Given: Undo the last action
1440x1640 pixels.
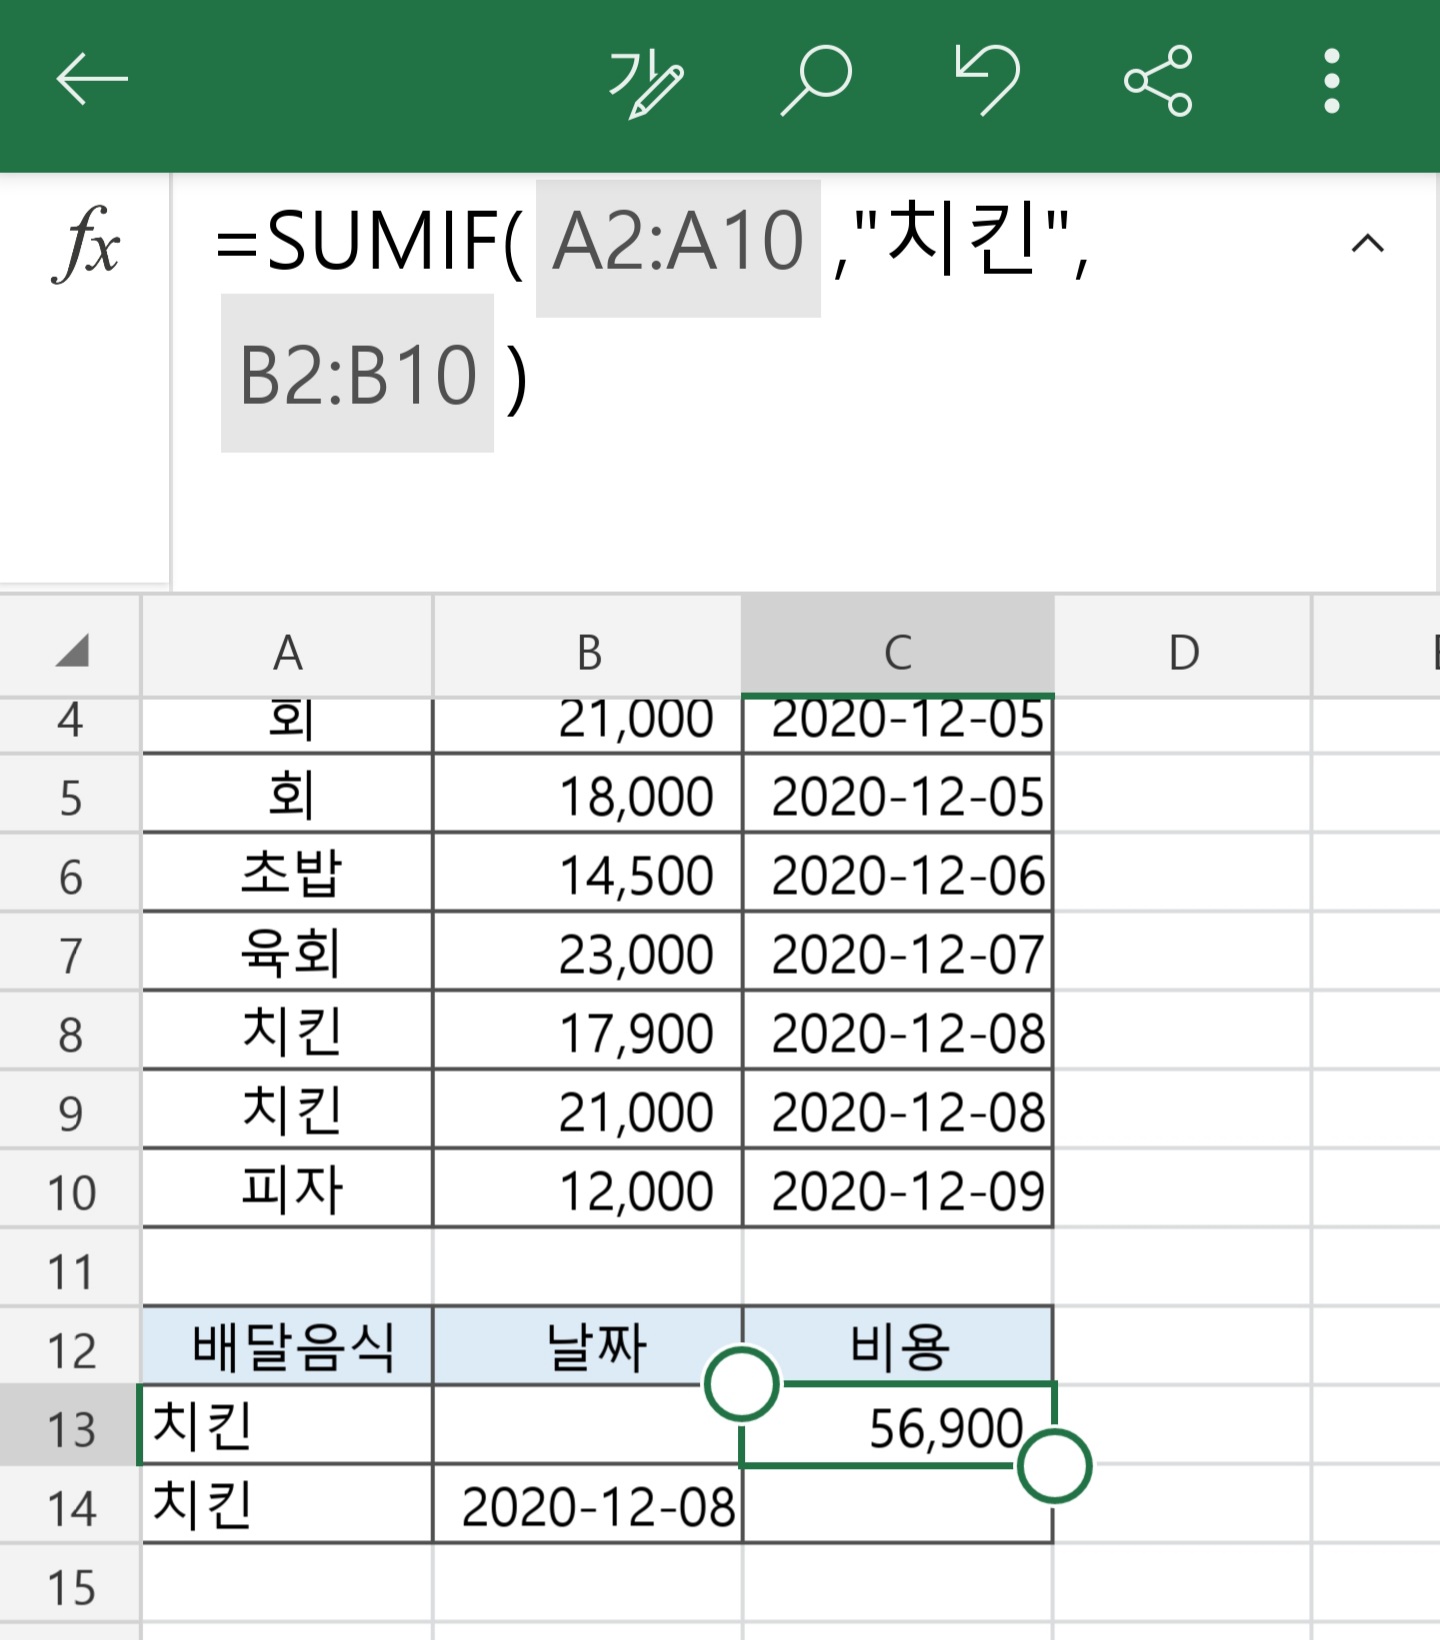Looking at the screenshot, I should click(x=987, y=80).
